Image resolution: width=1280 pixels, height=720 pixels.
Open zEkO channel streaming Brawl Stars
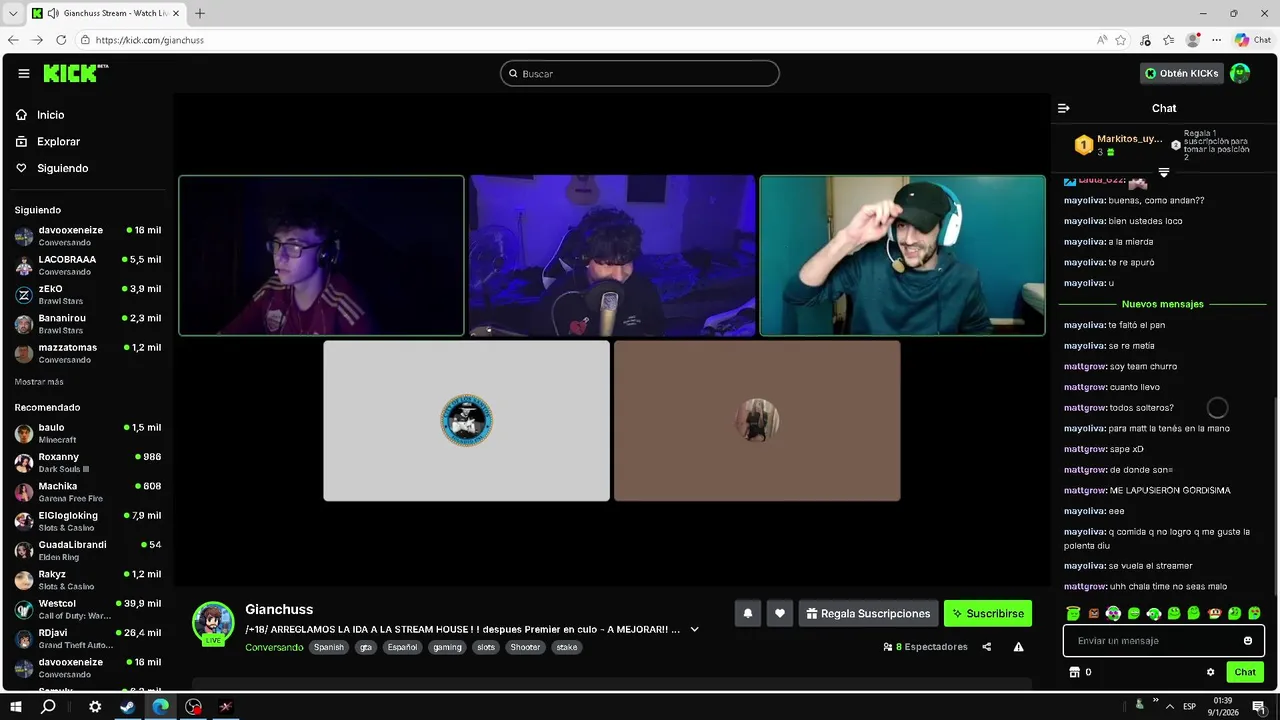(88, 295)
